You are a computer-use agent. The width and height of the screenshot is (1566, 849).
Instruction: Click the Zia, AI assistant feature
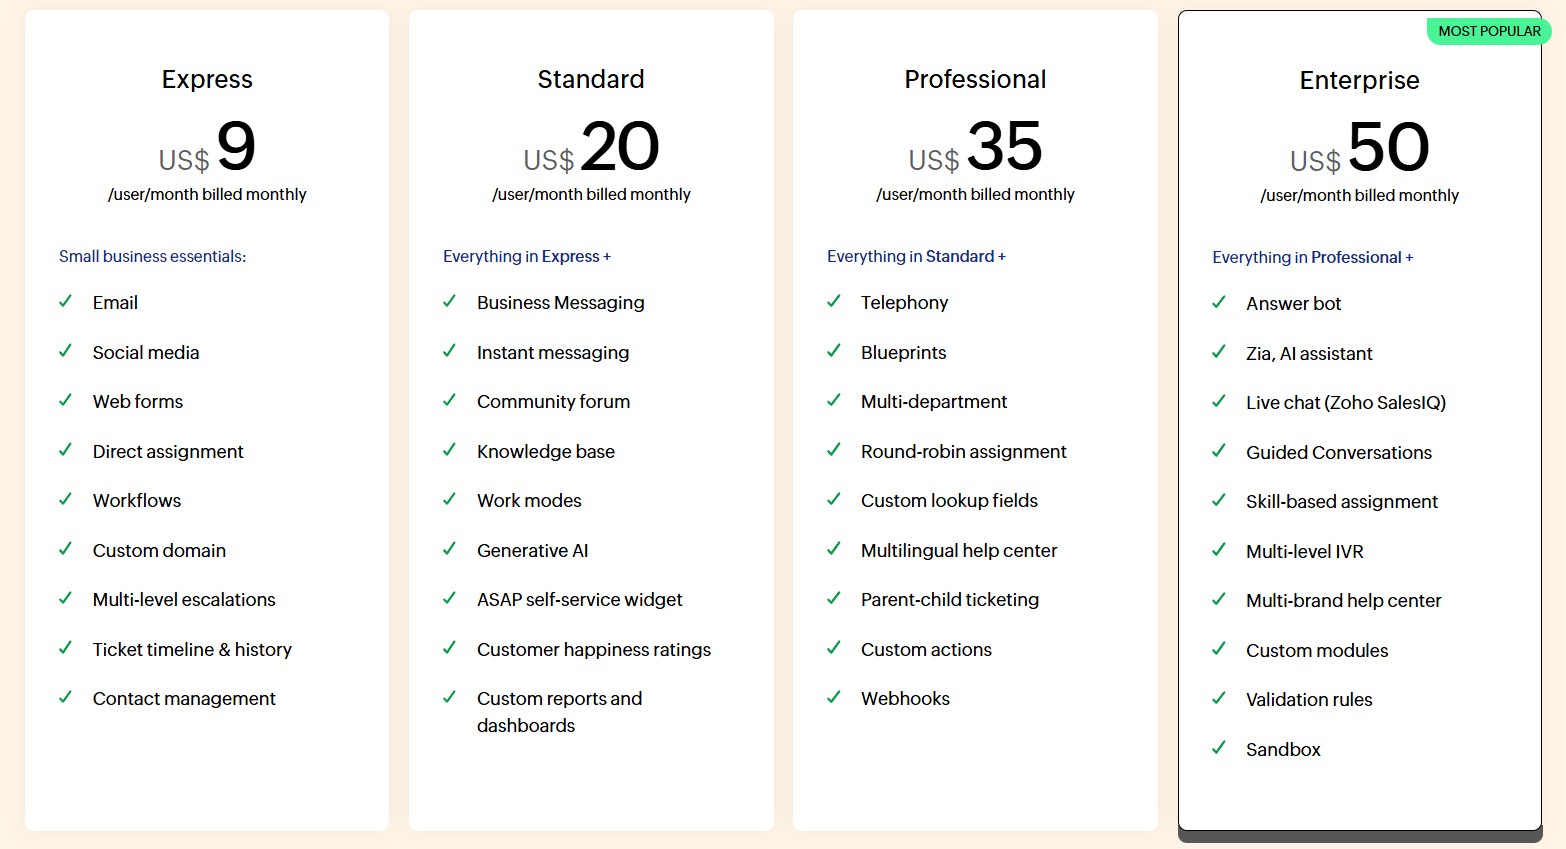click(x=1309, y=353)
